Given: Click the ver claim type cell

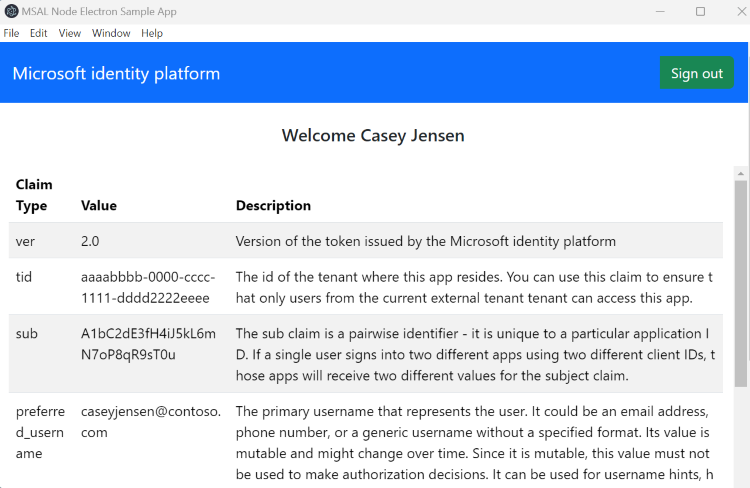Looking at the screenshot, I should pyautogui.click(x=25, y=241).
